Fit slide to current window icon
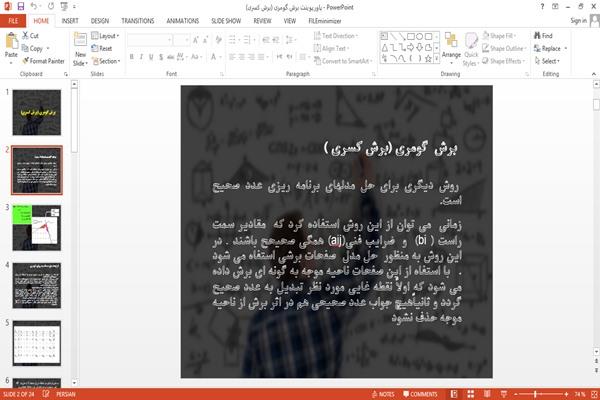The image size is (600, 400). (x=594, y=394)
